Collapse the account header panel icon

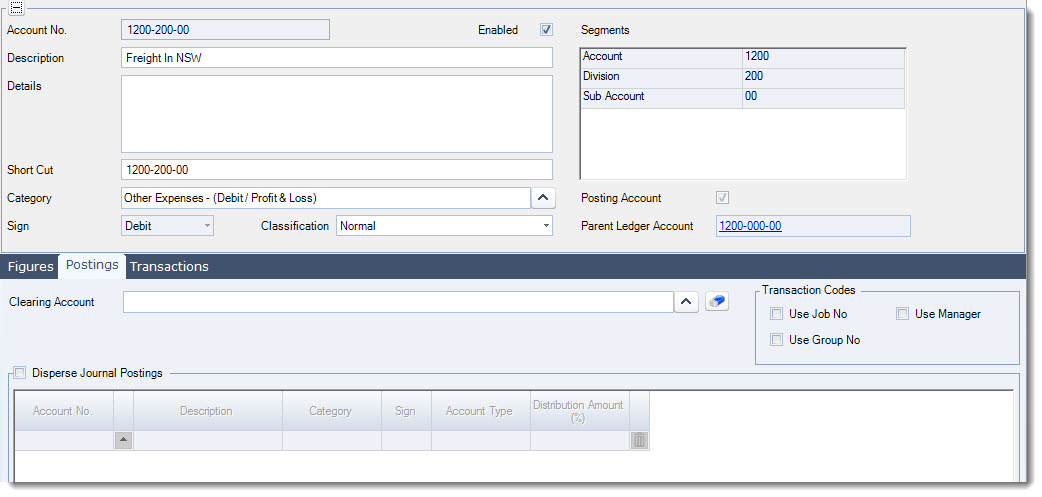(17, 7)
